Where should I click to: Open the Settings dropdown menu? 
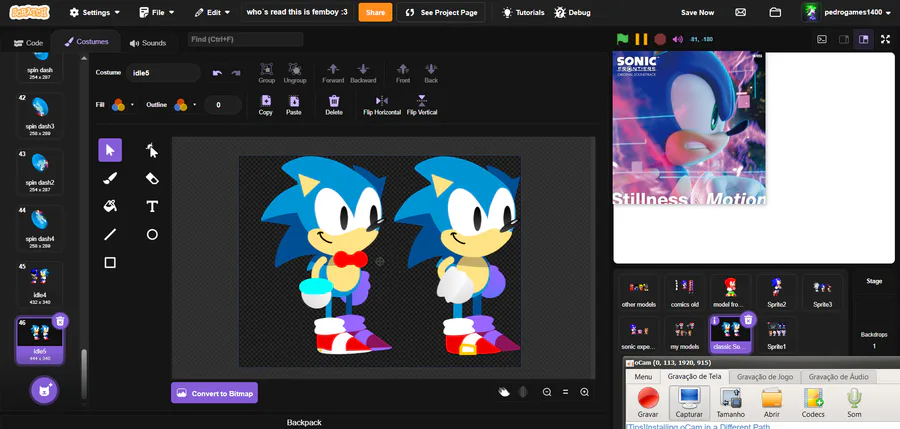pos(95,12)
